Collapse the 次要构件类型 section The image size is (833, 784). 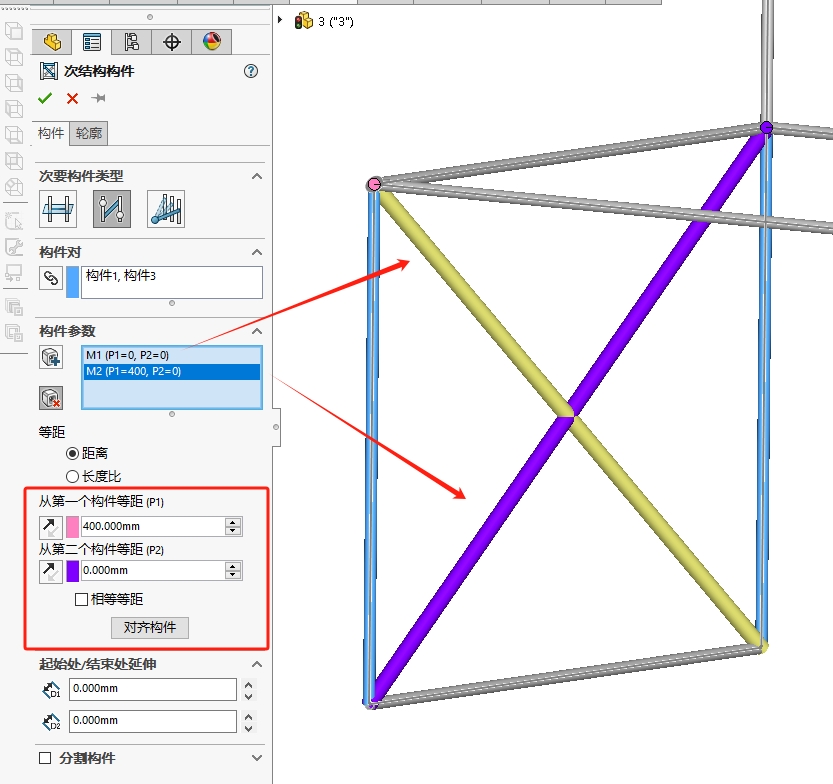pyautogui.click(x=256, y=176)
